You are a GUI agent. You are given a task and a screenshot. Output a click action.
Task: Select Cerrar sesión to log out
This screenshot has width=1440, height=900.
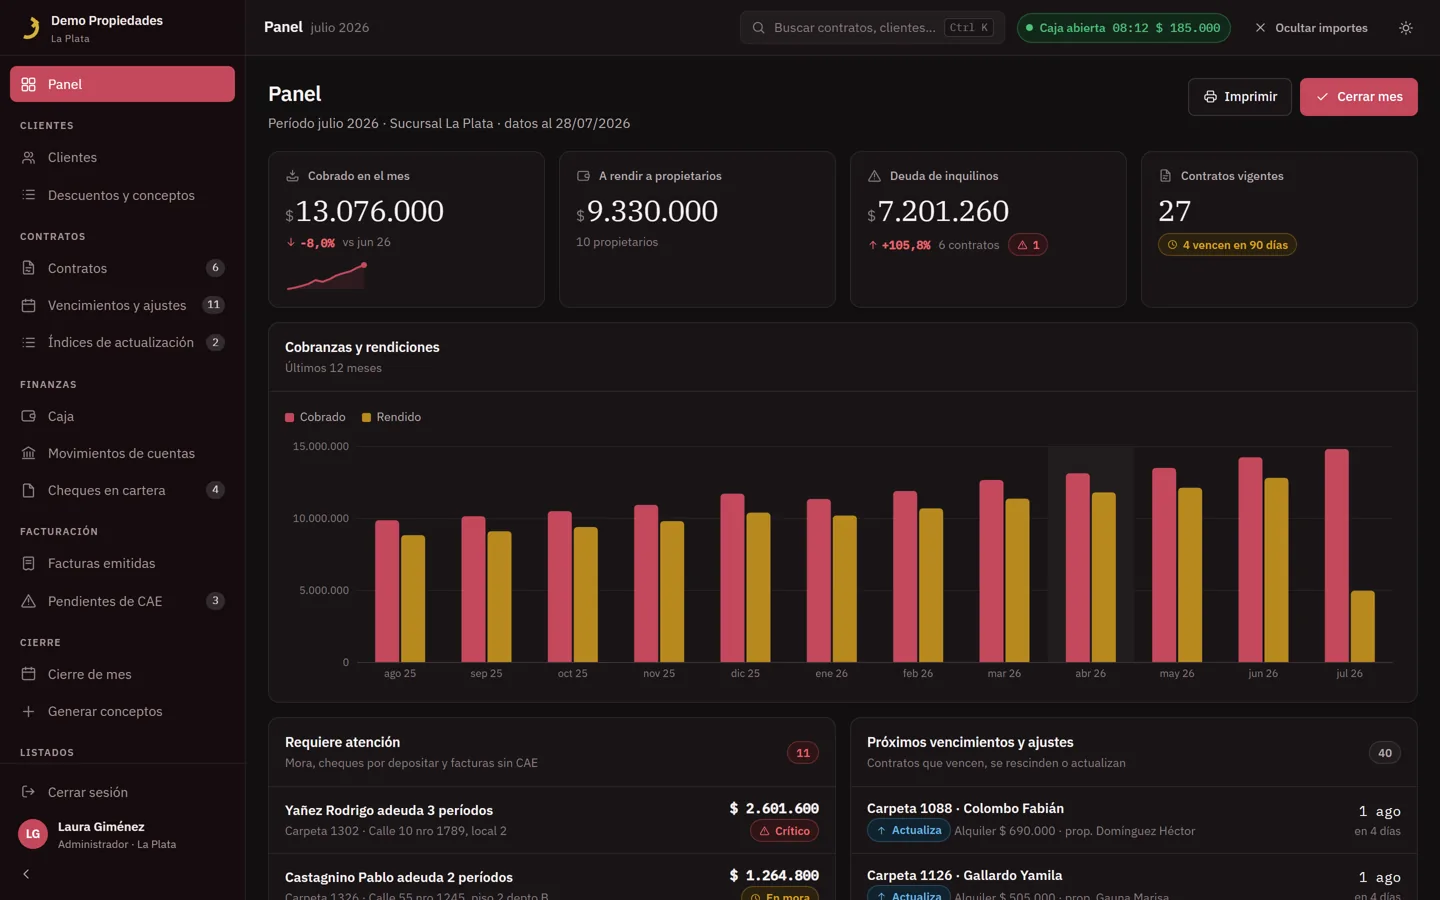point(122,792)
